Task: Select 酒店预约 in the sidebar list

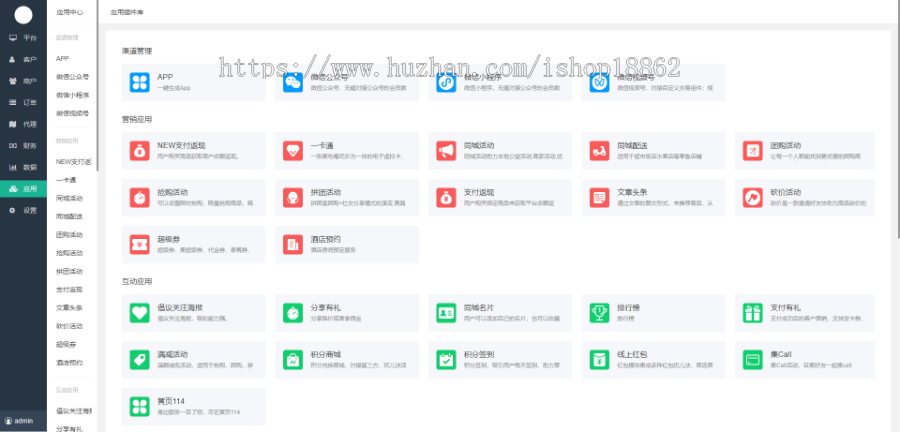Action: click(x=69, y=363)
